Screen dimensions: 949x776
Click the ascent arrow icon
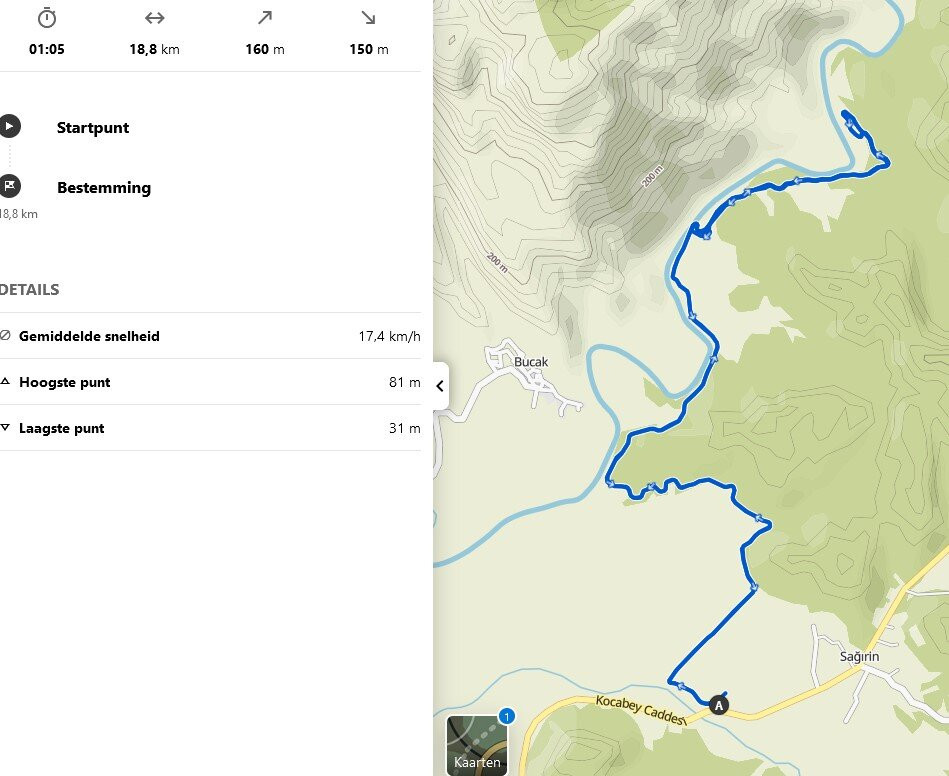coord(264,18)
